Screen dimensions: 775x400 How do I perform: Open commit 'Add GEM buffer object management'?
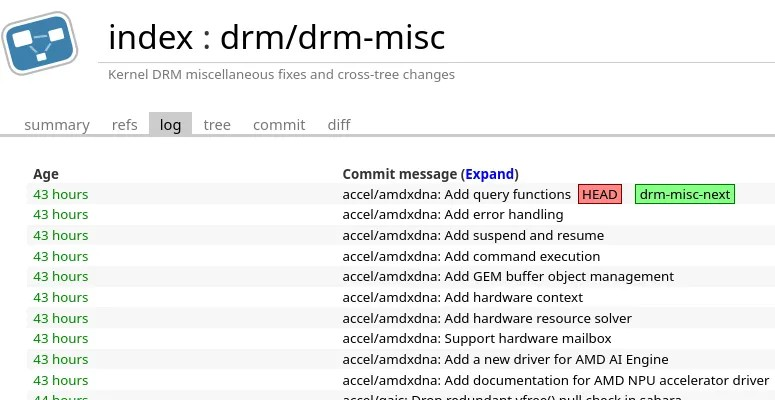[x=508, y=276]
